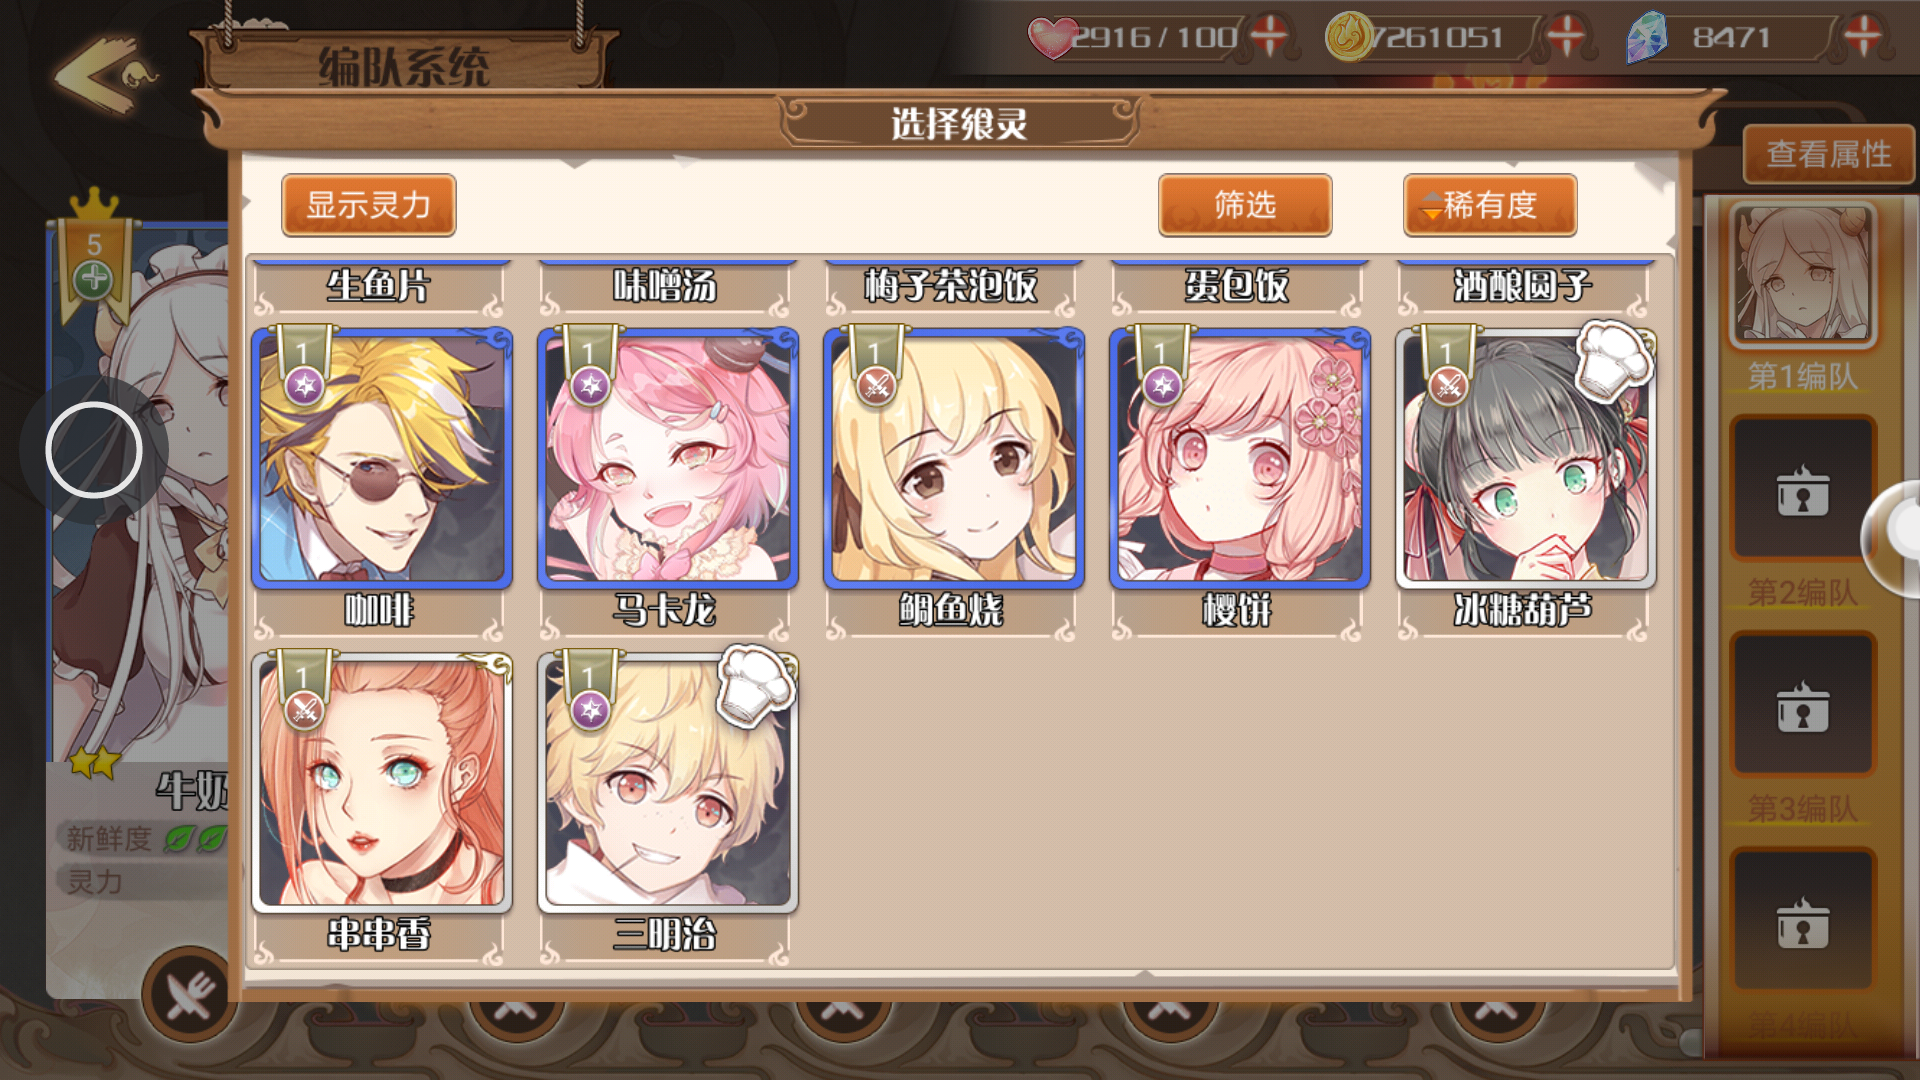Open the 筛选 filter options
Viewport: 1920px width, 1080px height.
(1245, 205)
